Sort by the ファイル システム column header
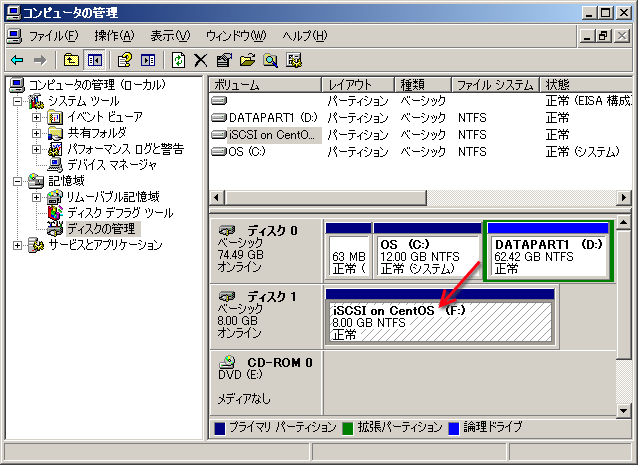 tap(495, 85)
